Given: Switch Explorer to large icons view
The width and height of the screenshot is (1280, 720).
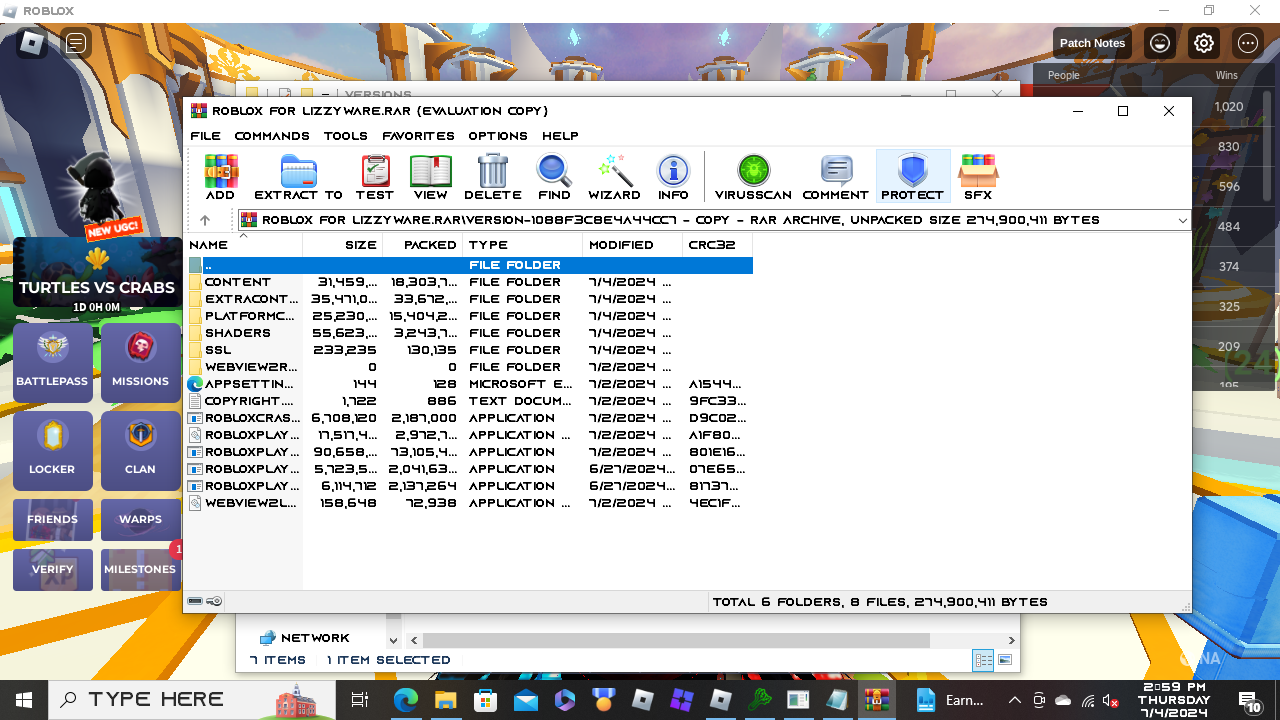Looking at the screenshot, I should 1005,660.
